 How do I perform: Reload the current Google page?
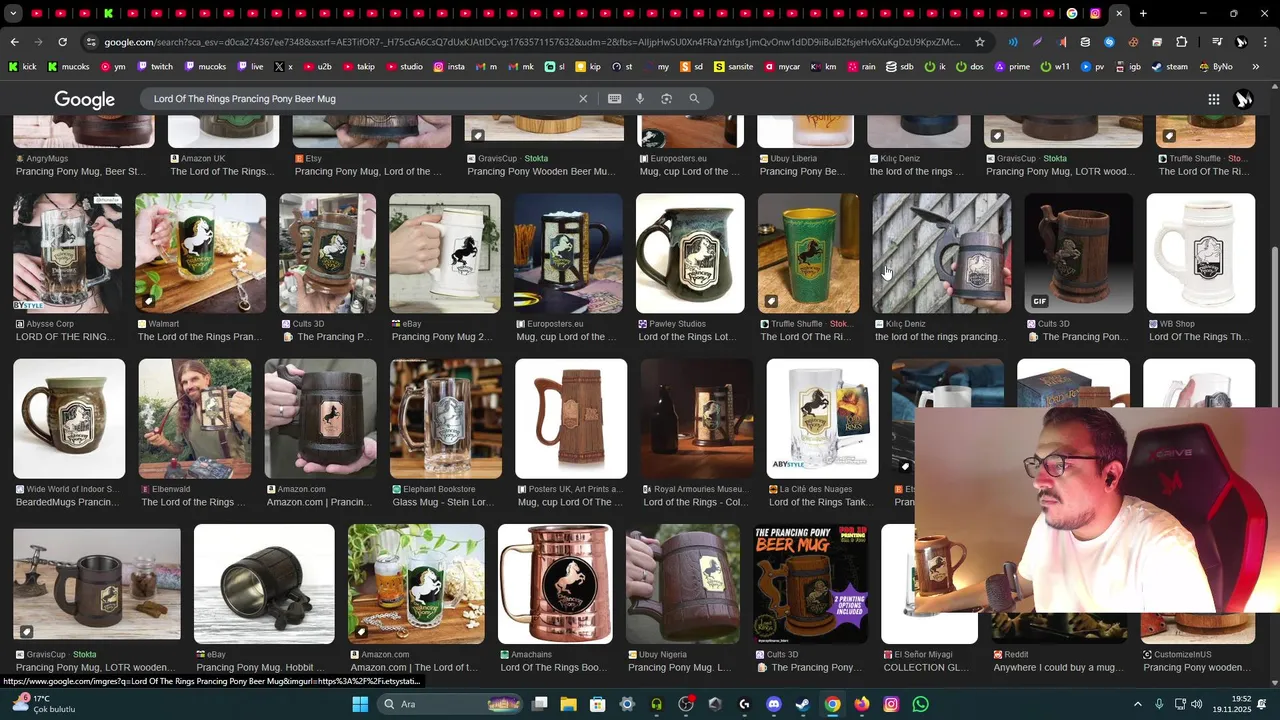(62, 42)
